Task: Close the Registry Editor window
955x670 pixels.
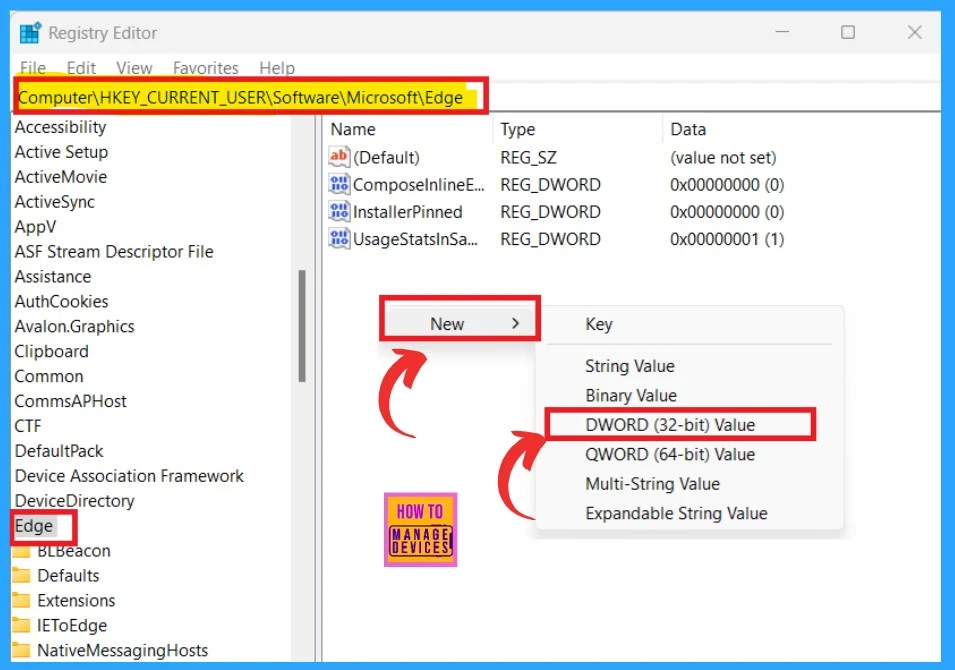Action: coord(914,32)
